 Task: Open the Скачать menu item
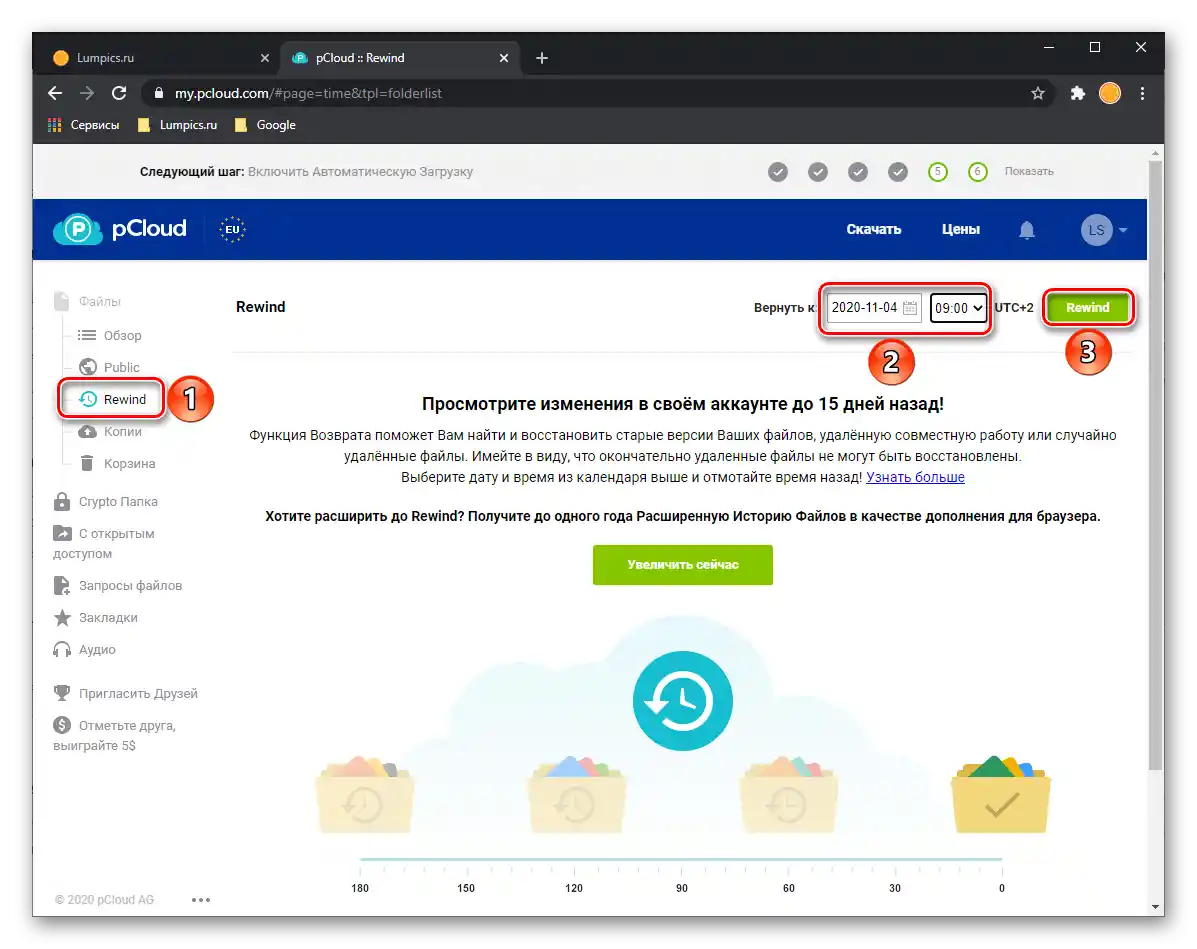click(873, 229)
